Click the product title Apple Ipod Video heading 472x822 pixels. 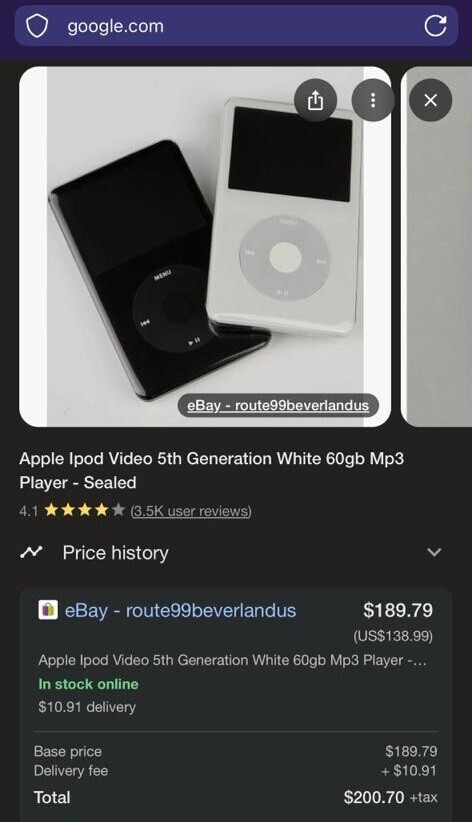(x=211, y=470)
